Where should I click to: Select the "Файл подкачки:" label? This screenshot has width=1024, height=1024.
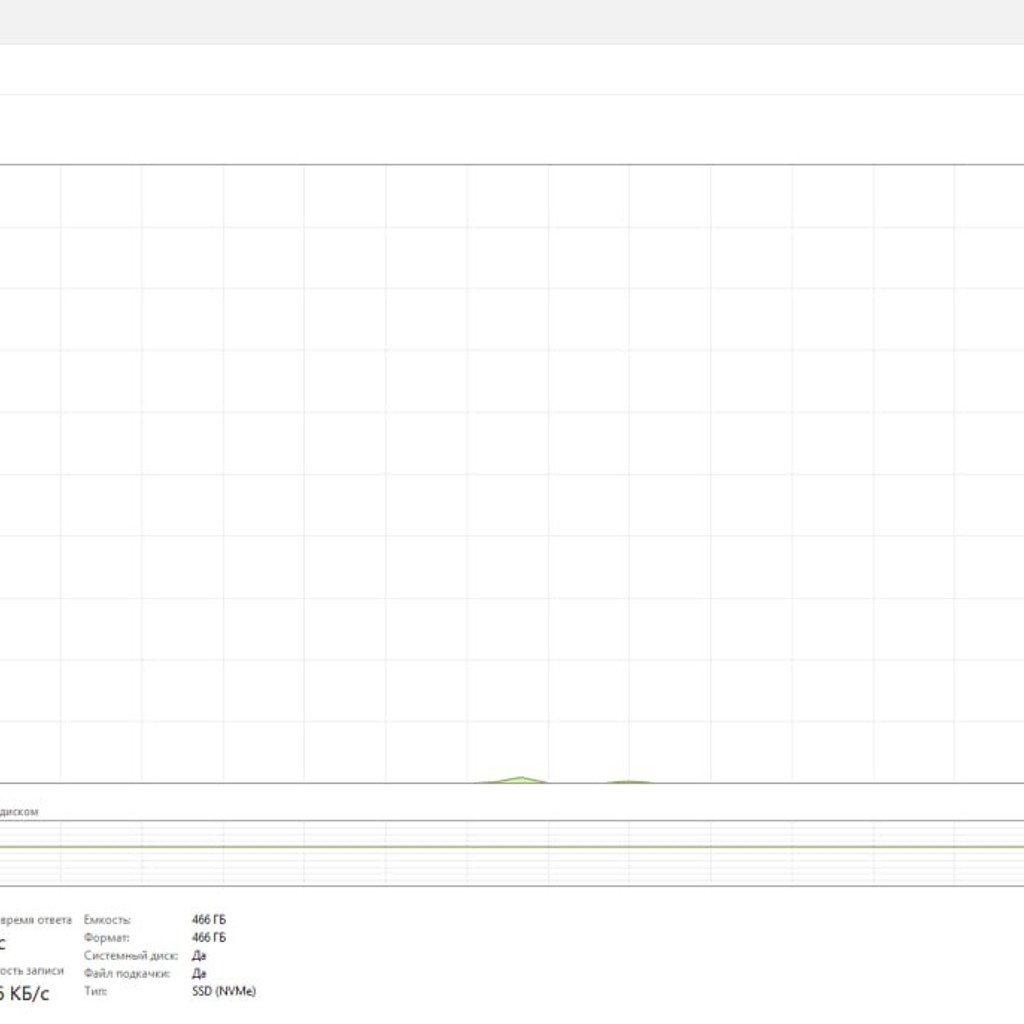[x=127, y=973]
